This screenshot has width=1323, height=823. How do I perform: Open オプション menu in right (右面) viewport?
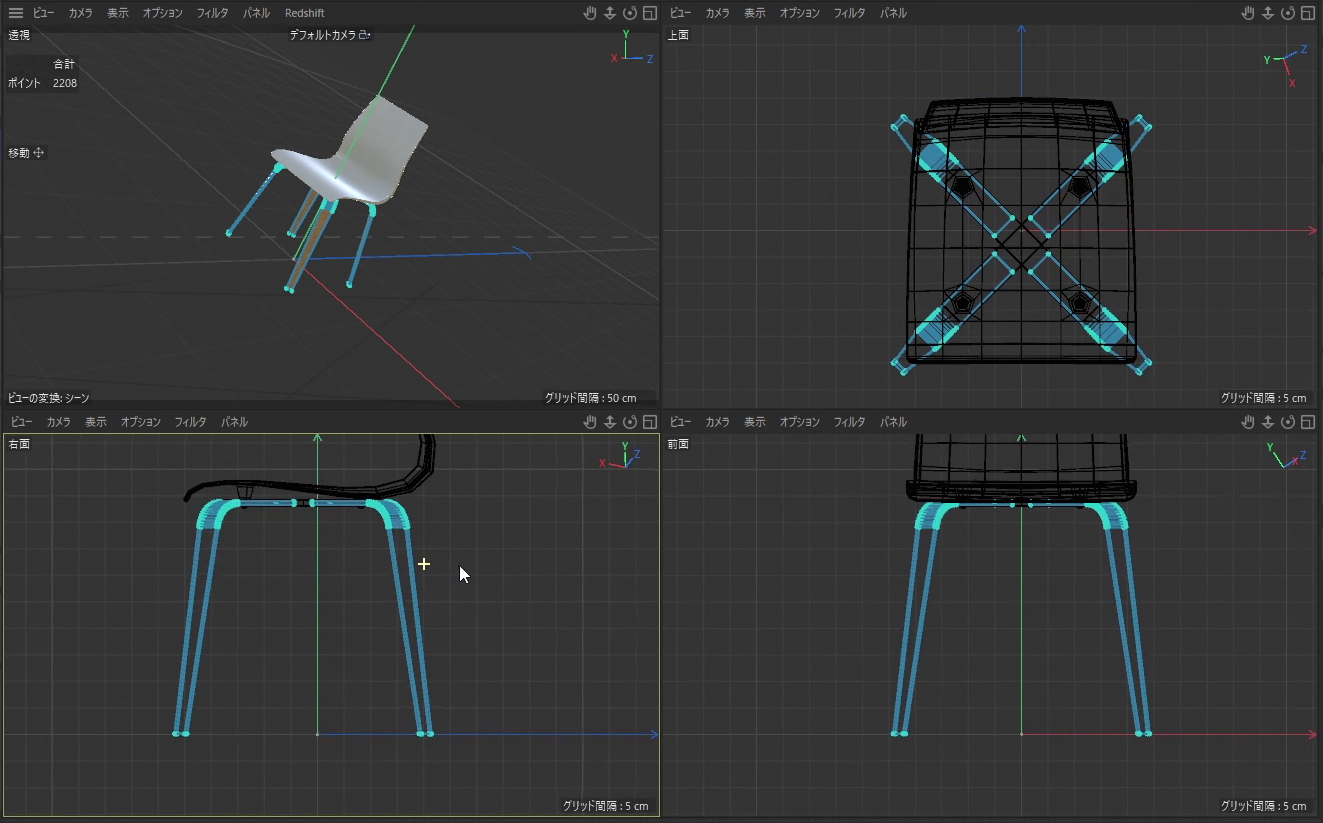[140, 422]
